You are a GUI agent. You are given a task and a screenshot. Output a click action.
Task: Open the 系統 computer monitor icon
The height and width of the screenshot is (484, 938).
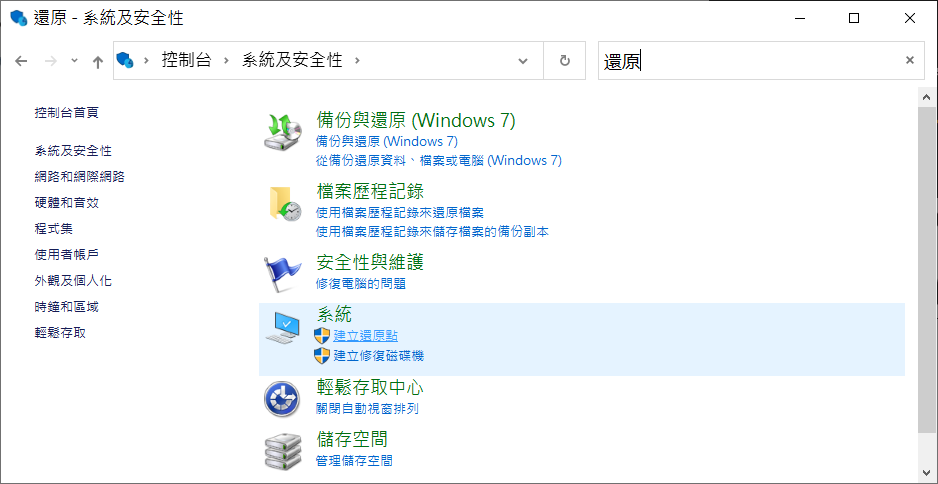(x=283, y=327)
